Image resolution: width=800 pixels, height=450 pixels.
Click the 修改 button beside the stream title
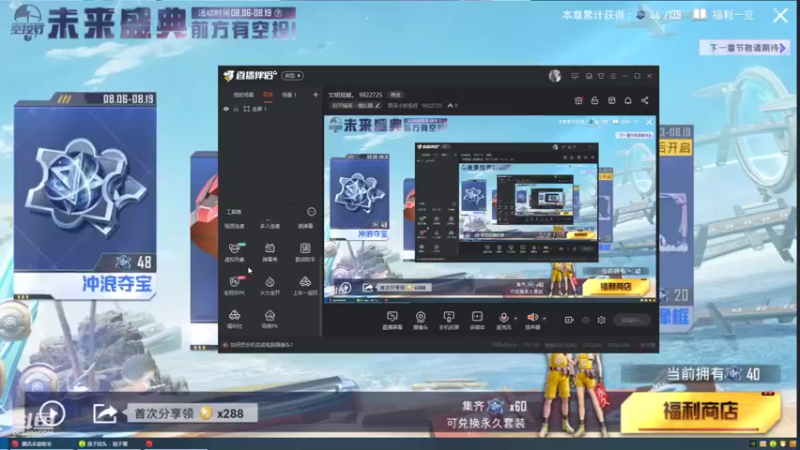pos(395,95)
